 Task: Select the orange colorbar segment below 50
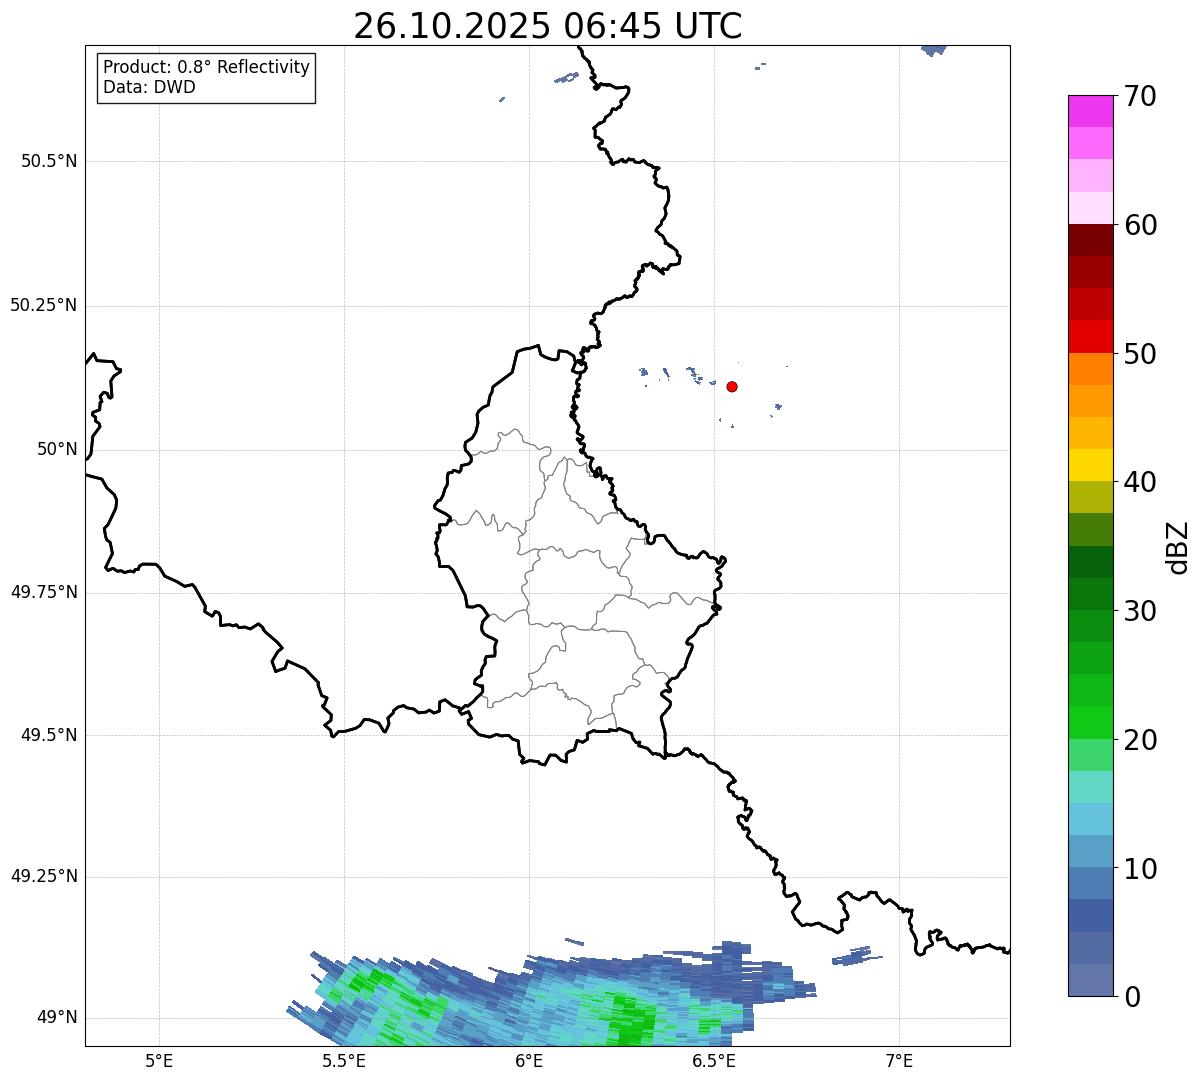1090,369
